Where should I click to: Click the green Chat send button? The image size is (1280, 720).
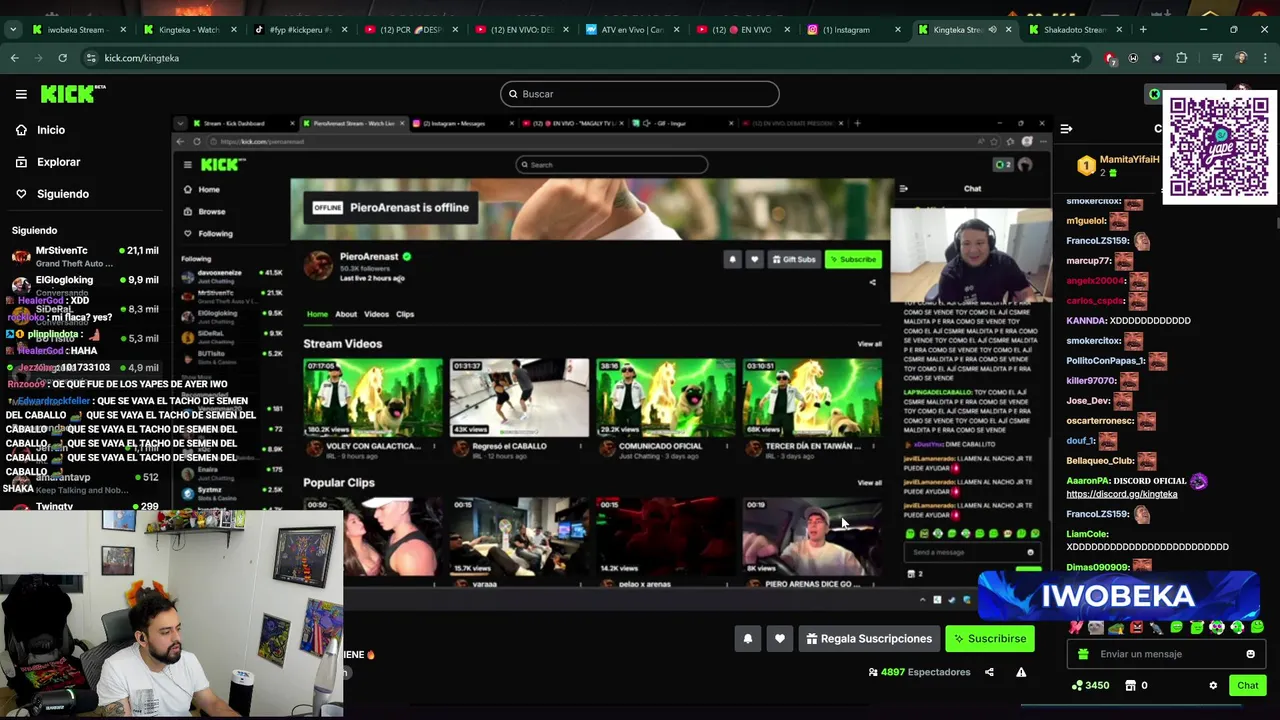point(1247,686)
